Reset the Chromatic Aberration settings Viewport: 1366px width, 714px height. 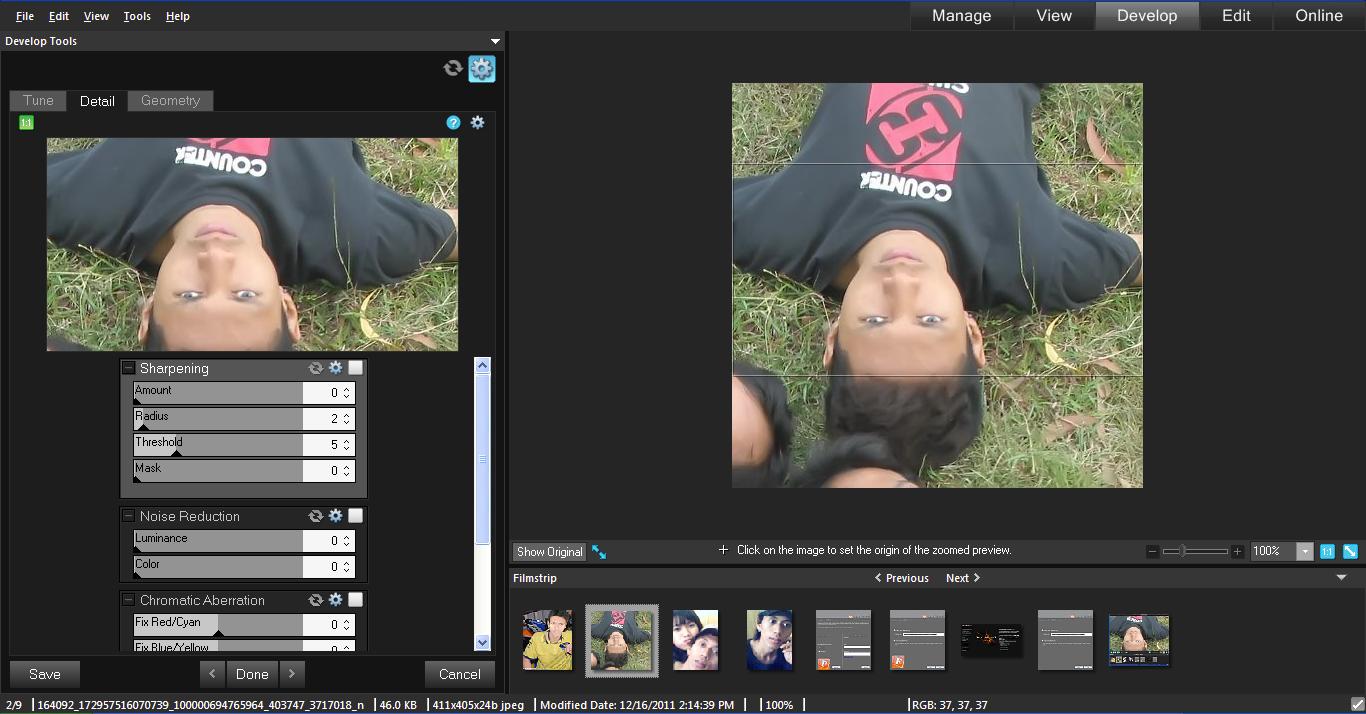click(315, 600)
